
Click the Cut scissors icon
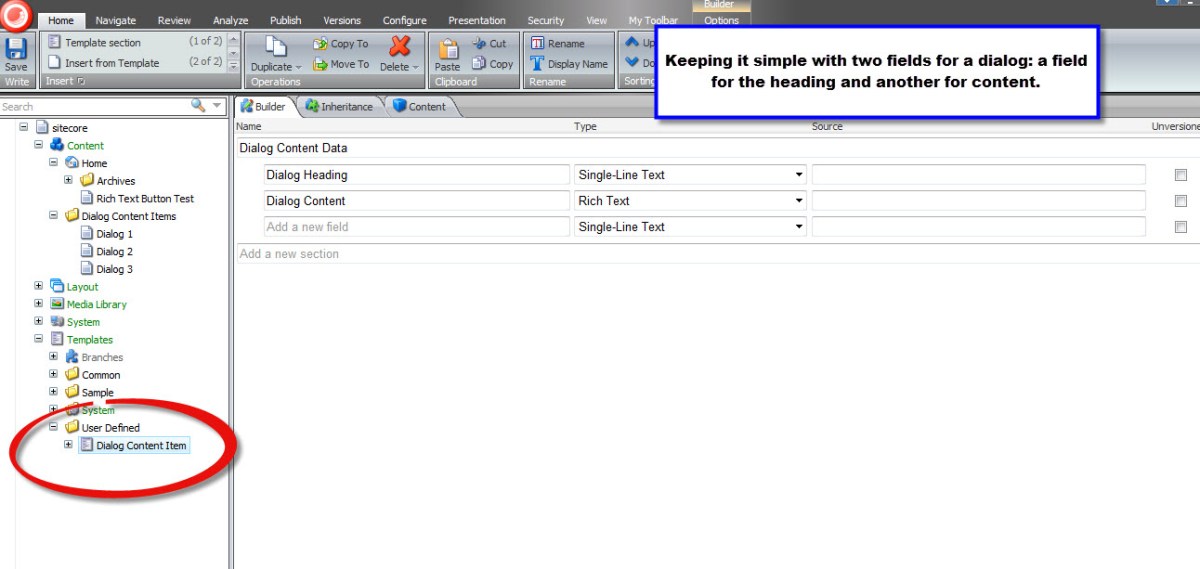478,44
